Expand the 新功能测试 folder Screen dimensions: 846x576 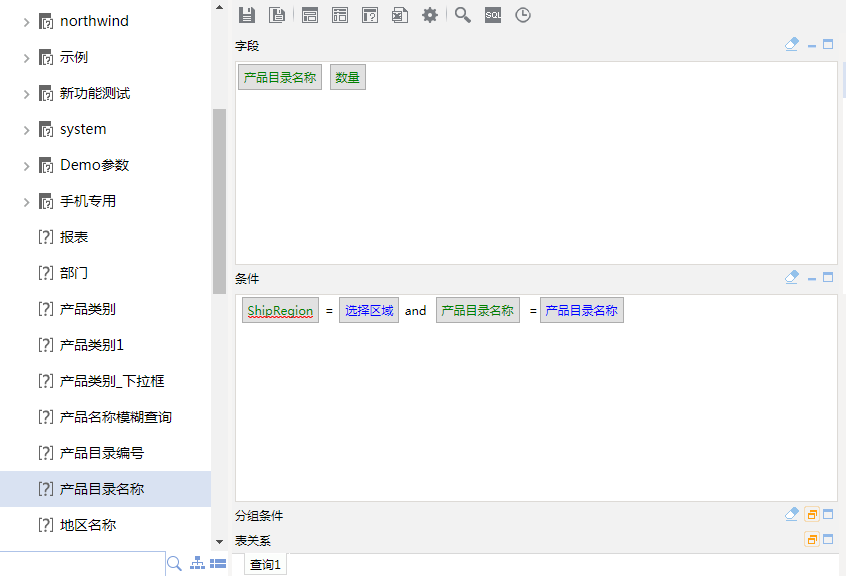[x=26, y=94]
